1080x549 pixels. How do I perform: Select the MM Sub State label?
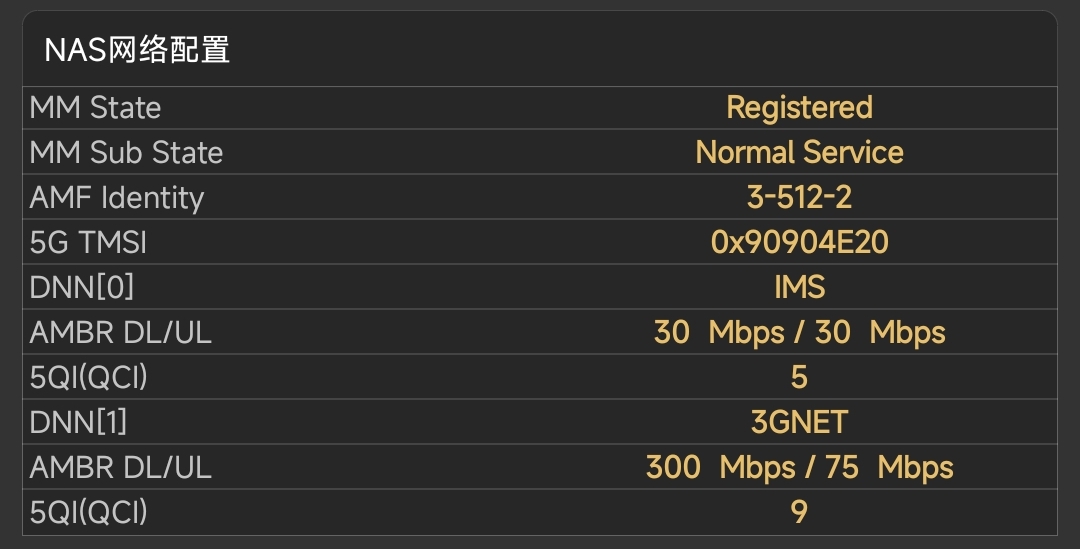[x=126, y=153]
